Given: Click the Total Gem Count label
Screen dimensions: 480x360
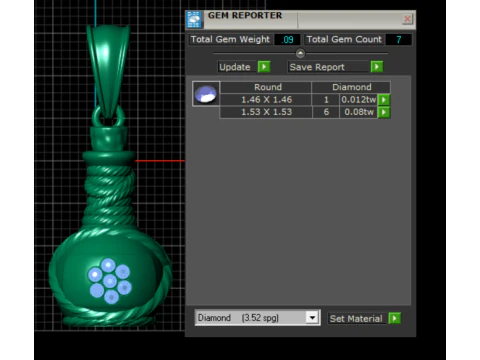Looking at the screenshot, I should coord(344,39).
